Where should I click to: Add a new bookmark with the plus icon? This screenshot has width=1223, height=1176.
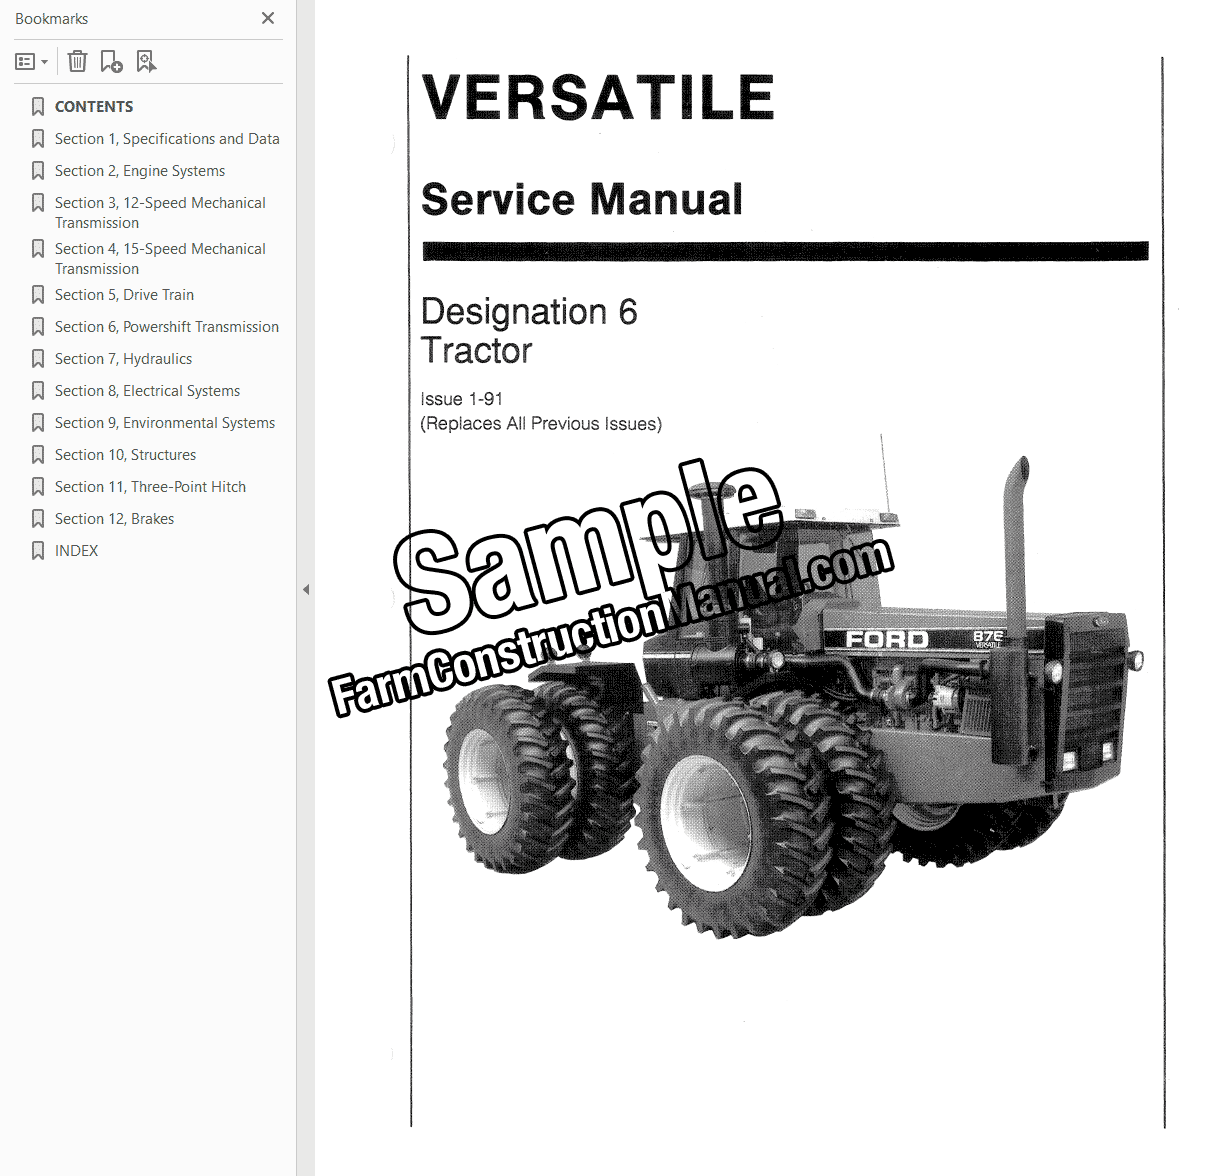[111, 62]
